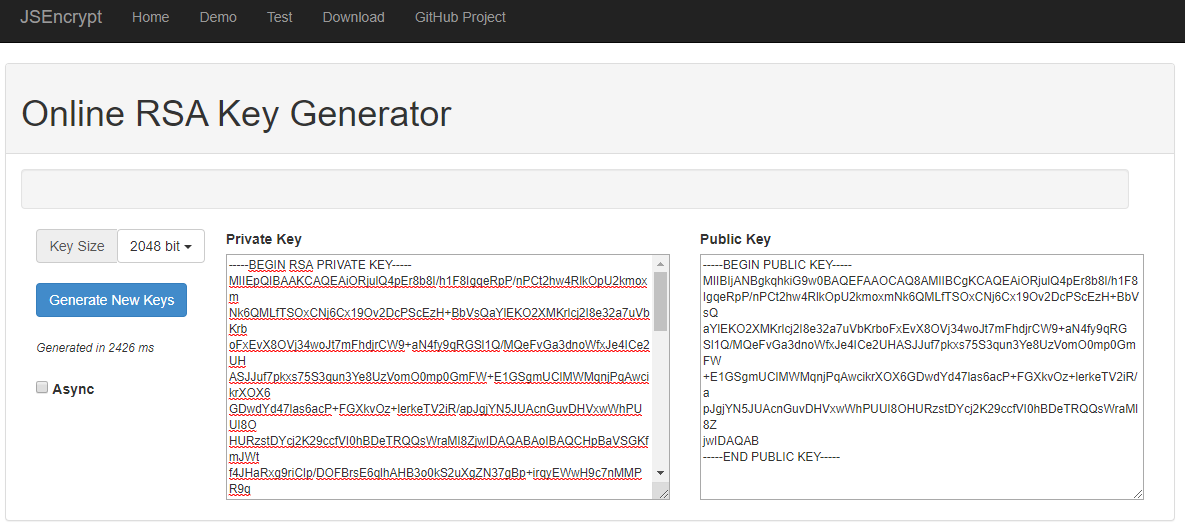Image resolution: width=1185 pixels, height=532 pixels.
Task: Go to the Demo page
Action: pyautogui.click(x=218, y=17)
